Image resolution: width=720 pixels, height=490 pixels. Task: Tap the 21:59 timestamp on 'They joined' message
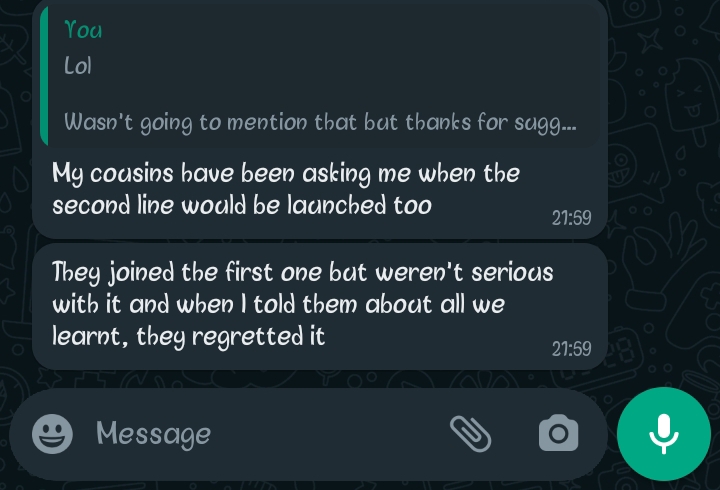pyautogui.click(x=571, y=349)
